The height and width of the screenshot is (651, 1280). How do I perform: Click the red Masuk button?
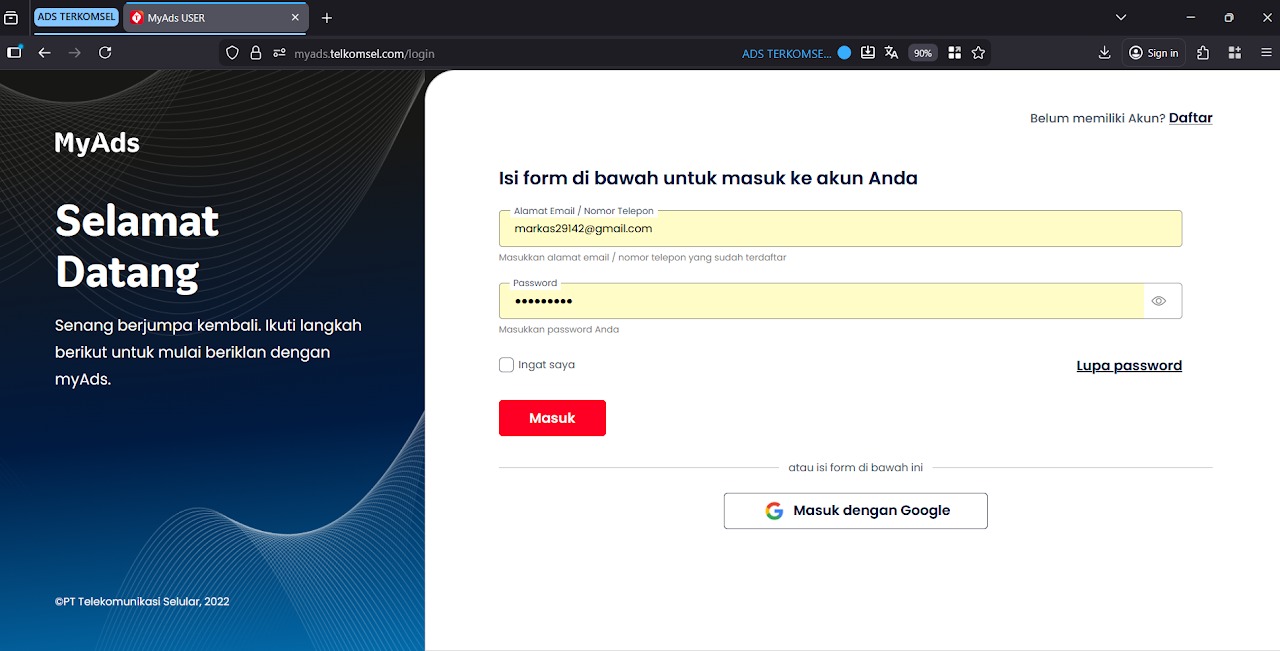coord(552,417)
